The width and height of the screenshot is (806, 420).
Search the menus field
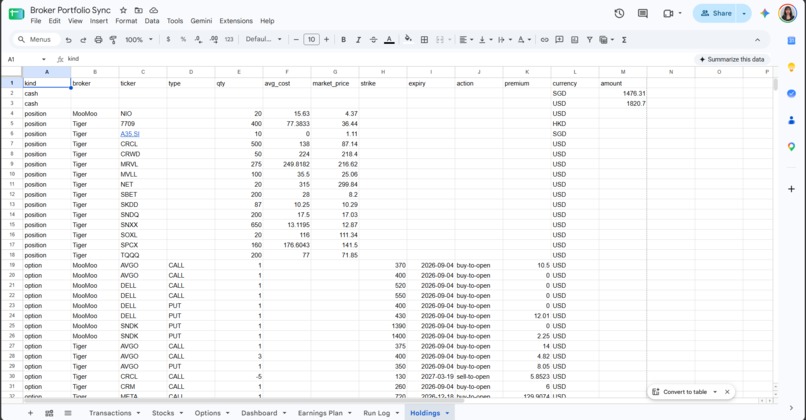36,40
